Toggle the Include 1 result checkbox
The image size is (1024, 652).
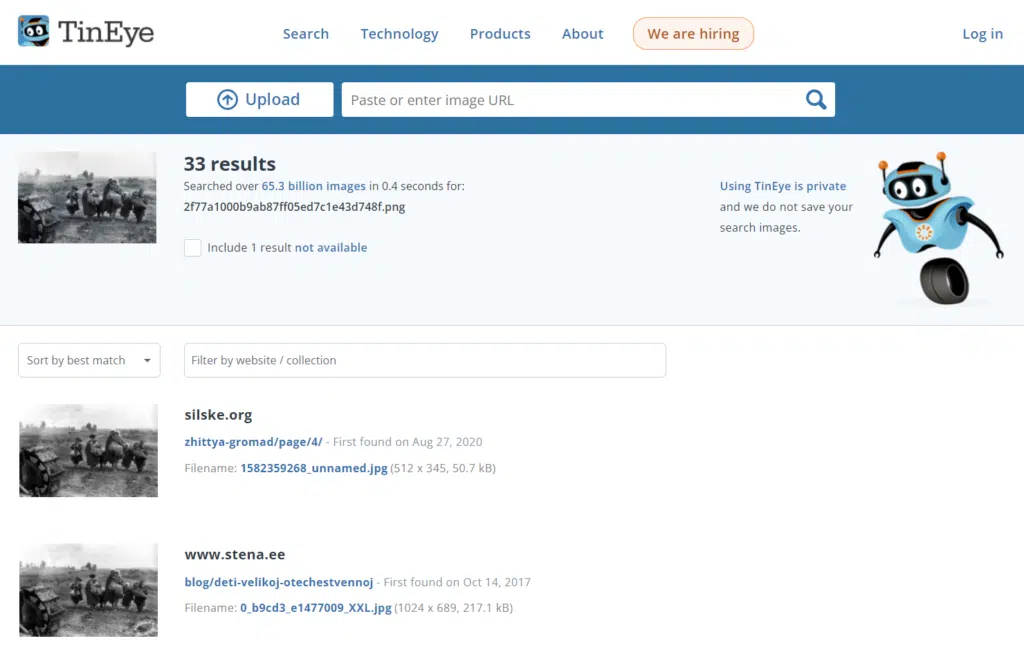pos(193,248)
